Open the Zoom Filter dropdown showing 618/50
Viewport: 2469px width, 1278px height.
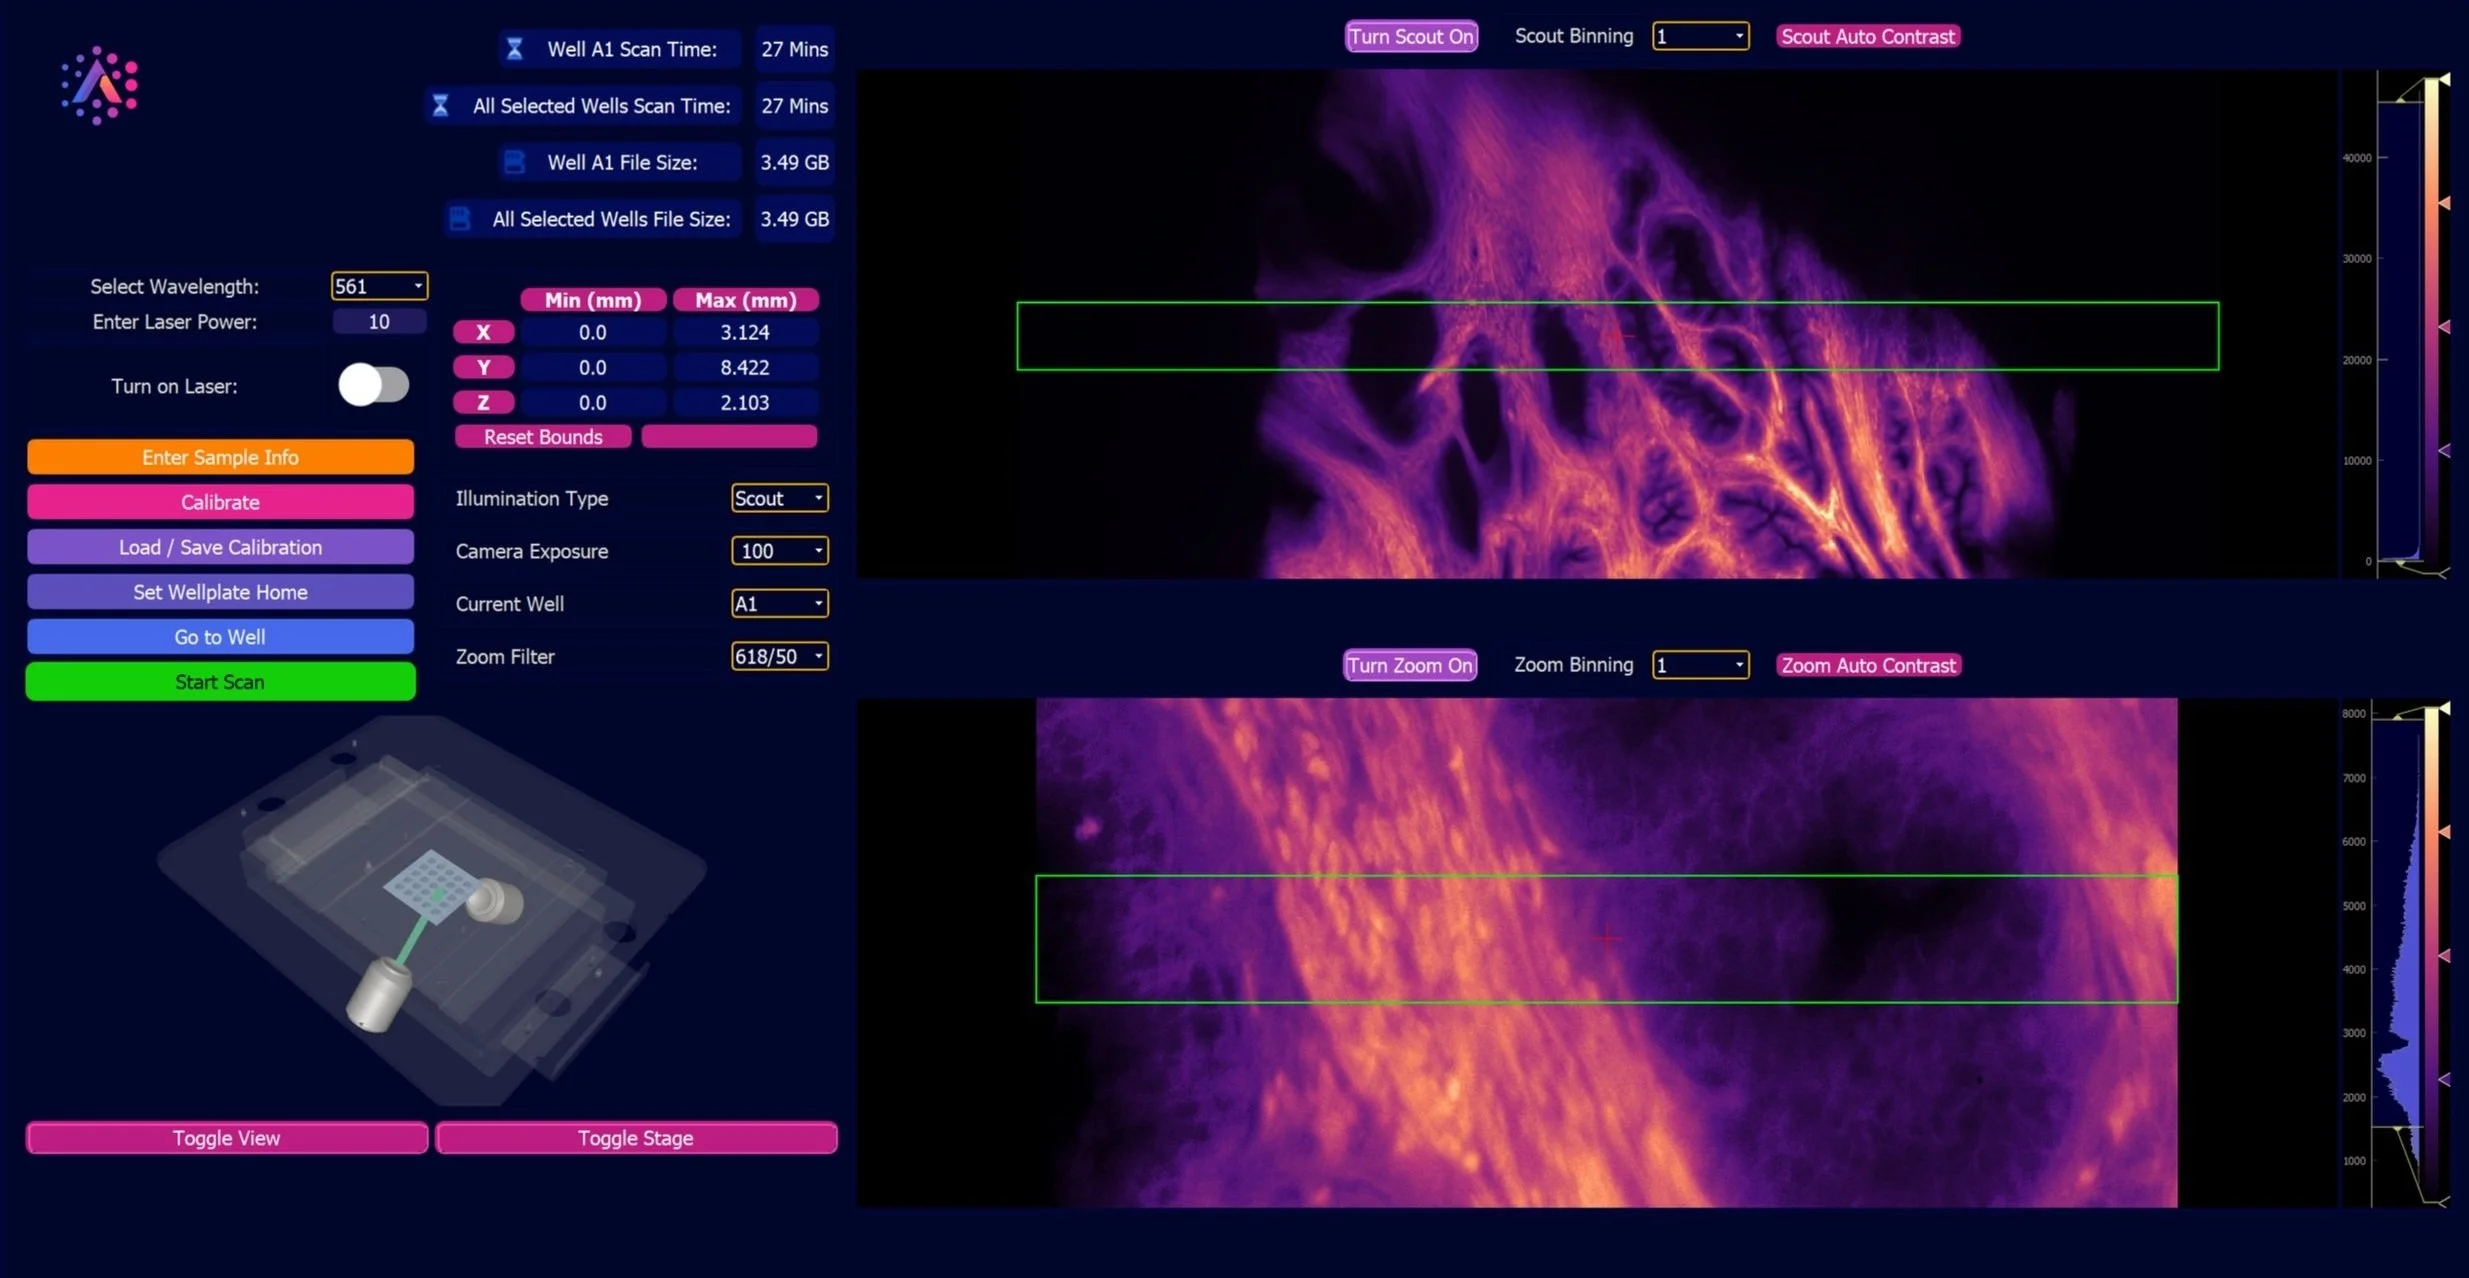(779, 657)
